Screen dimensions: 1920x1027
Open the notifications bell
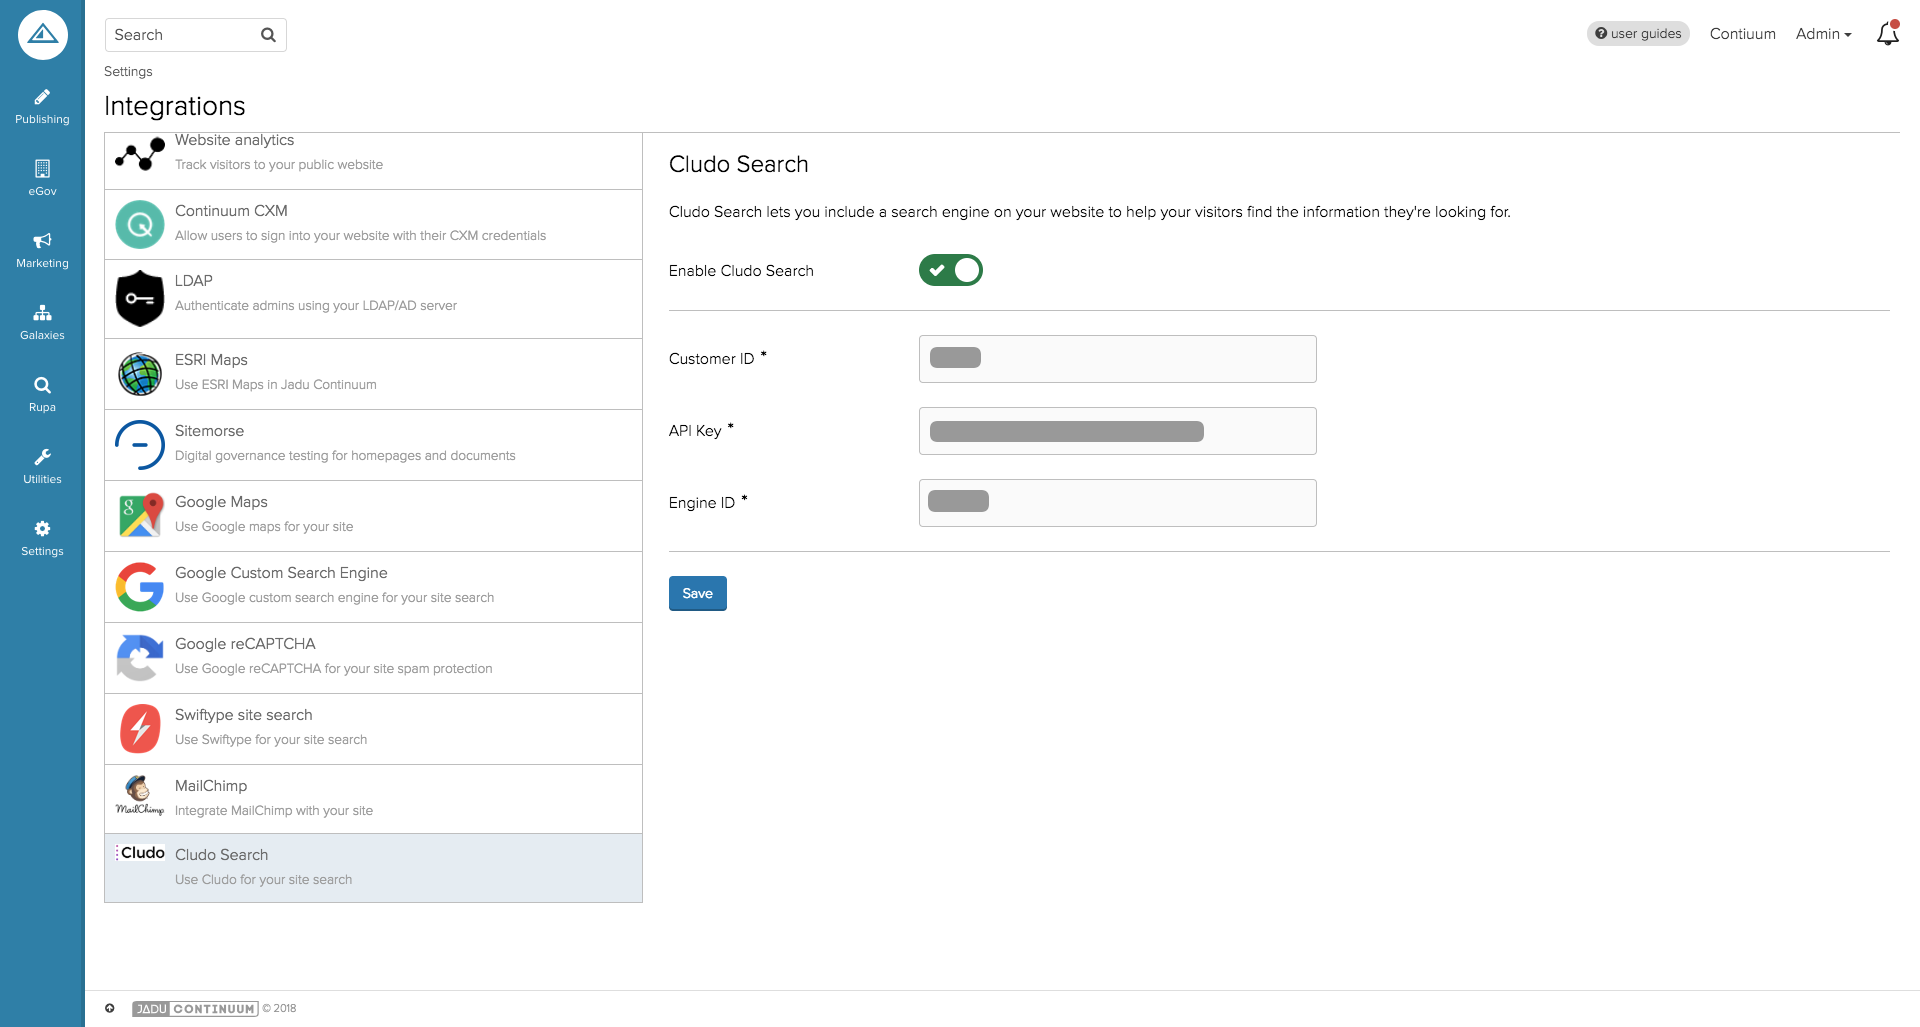pyautogui.click(x=1887, y=33)
